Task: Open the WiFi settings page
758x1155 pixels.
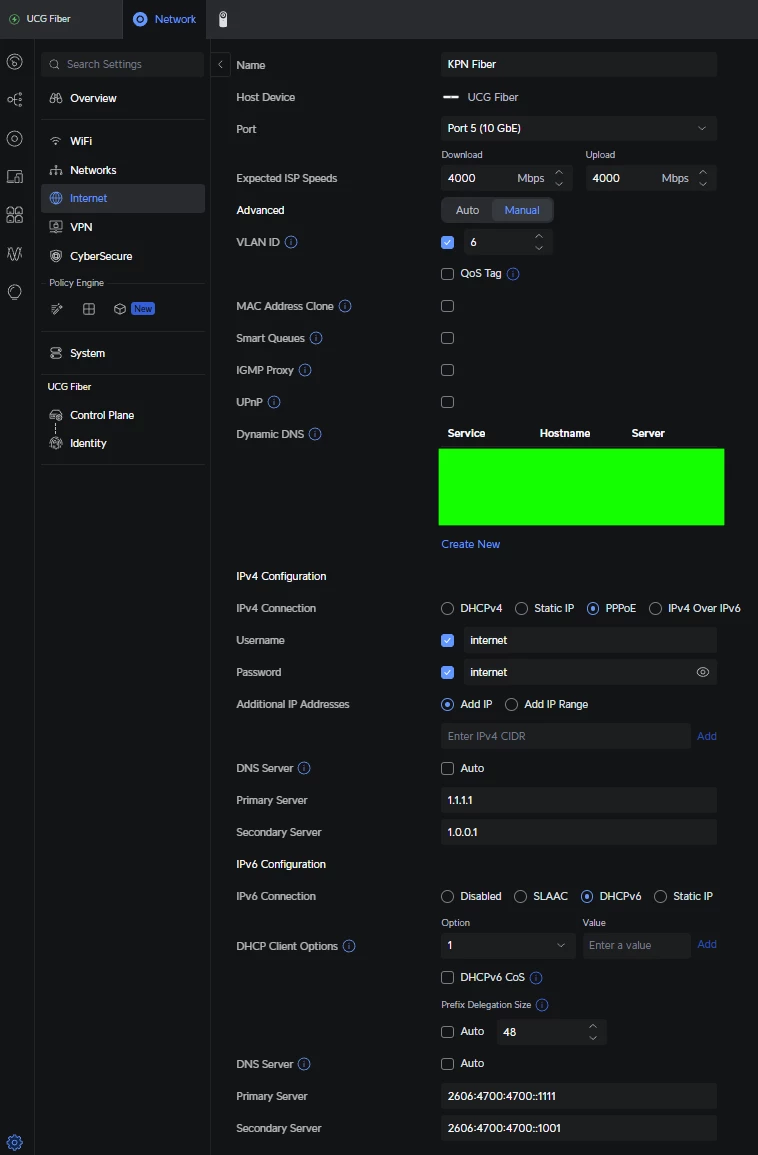Action: tap(81, 141)
